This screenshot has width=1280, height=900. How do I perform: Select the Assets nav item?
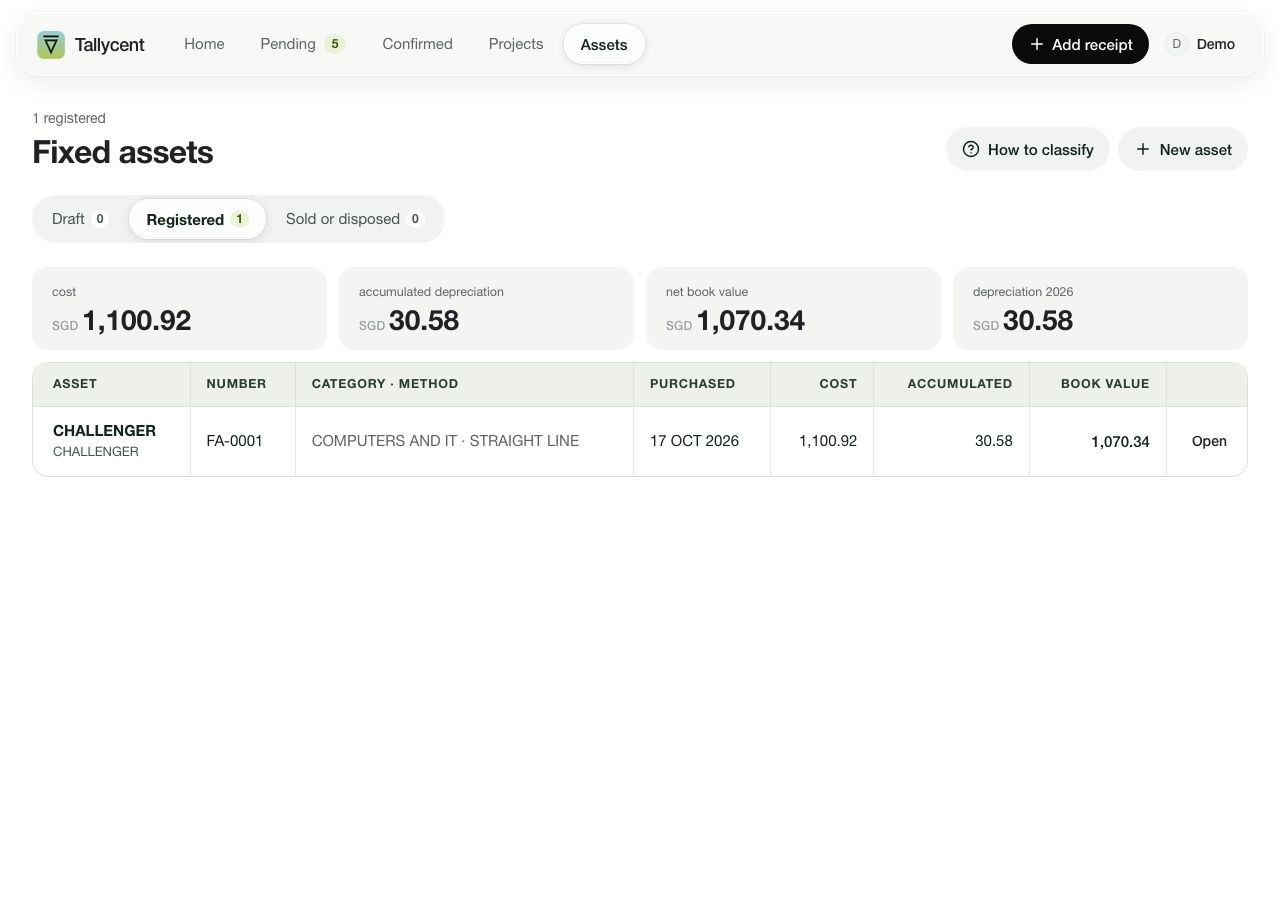click(x=604, y=44)
